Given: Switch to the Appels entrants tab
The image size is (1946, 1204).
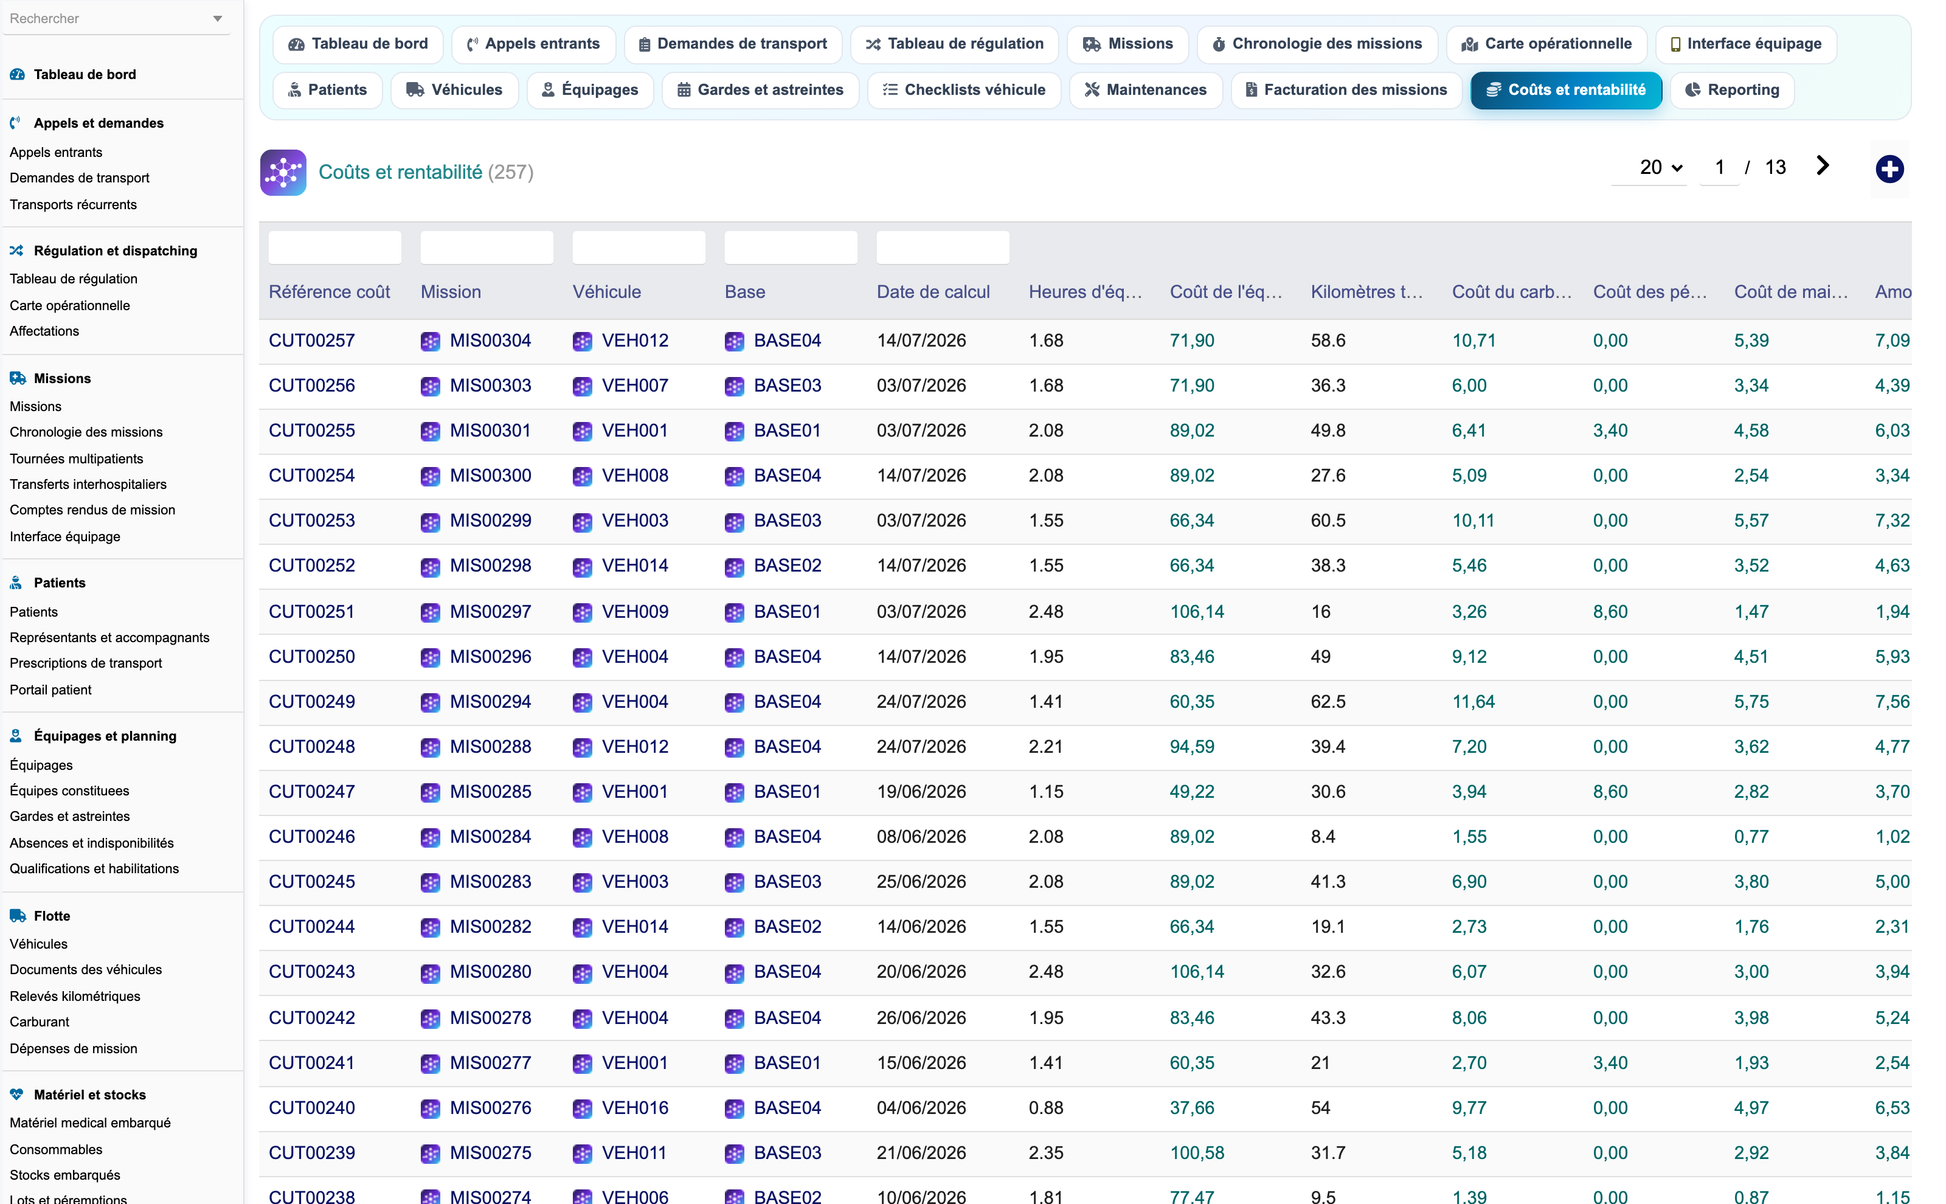Looking at the screenshot, I should click(533, 44).
